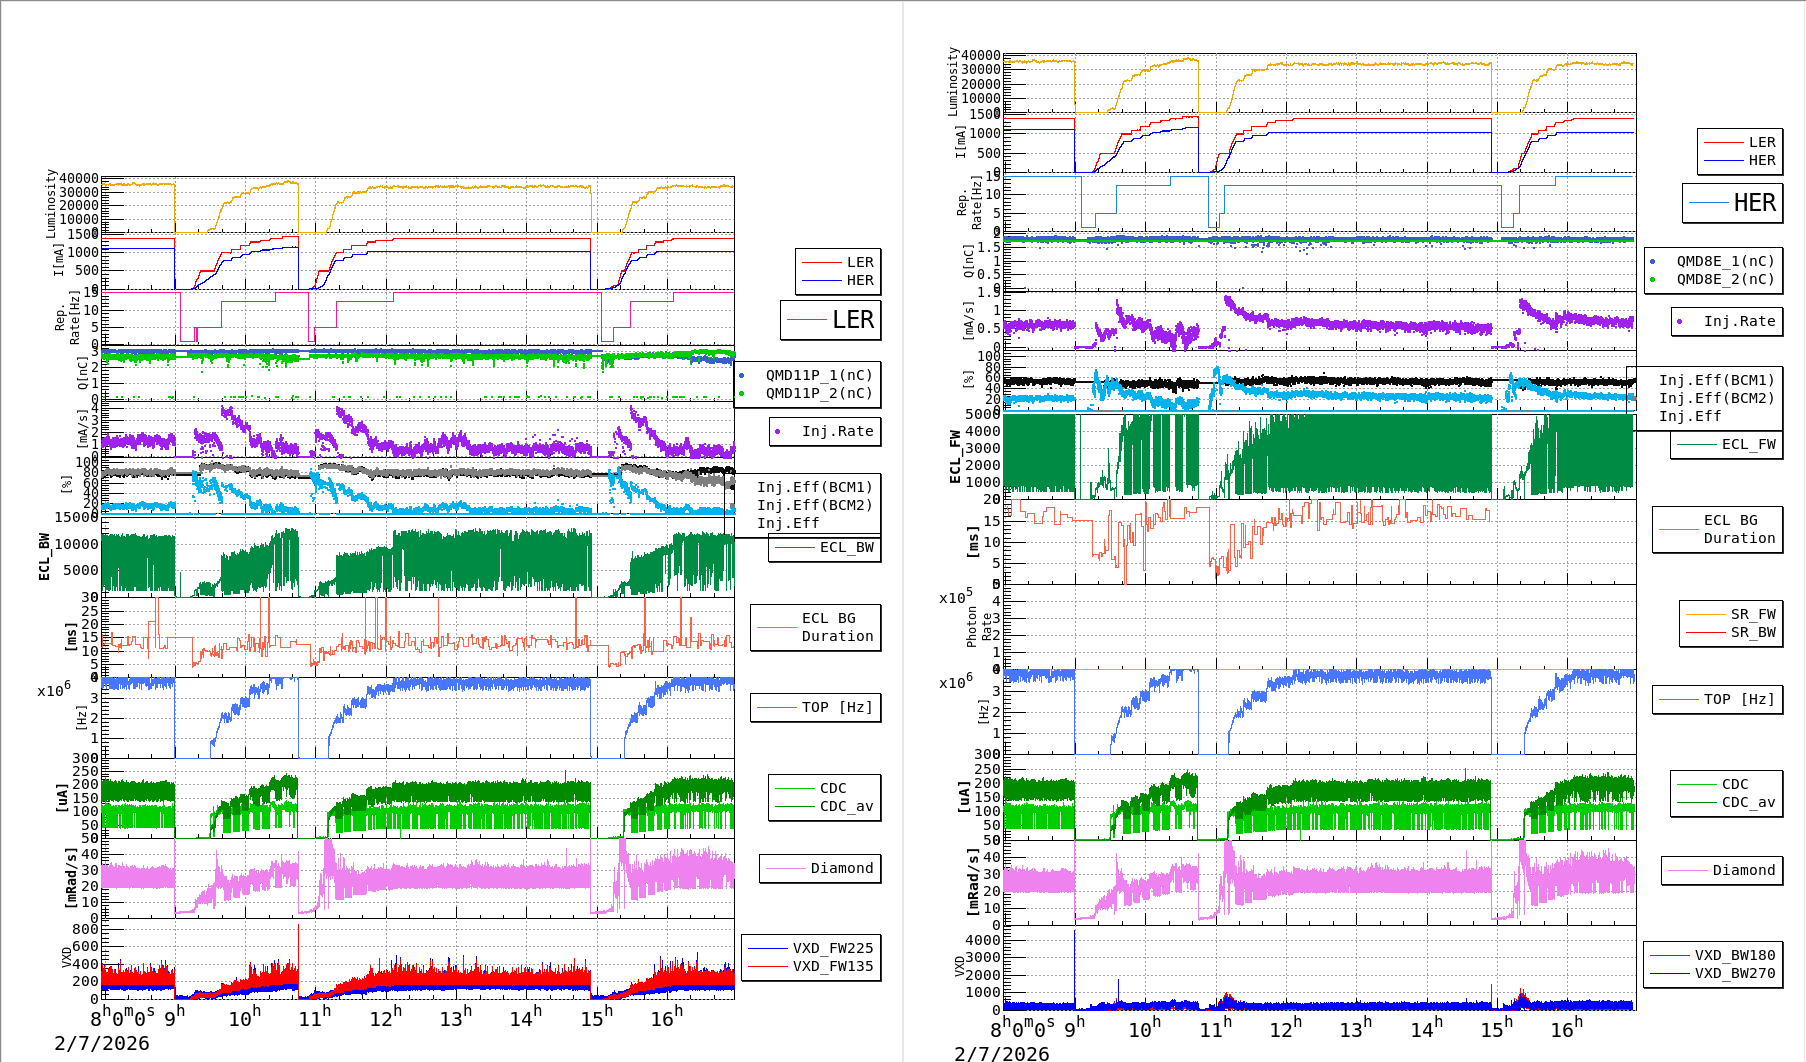Click the QMD8E_2(nC) legend entry
The width and height of the screenshot is (1806, 1062).
pos(1724,279)
